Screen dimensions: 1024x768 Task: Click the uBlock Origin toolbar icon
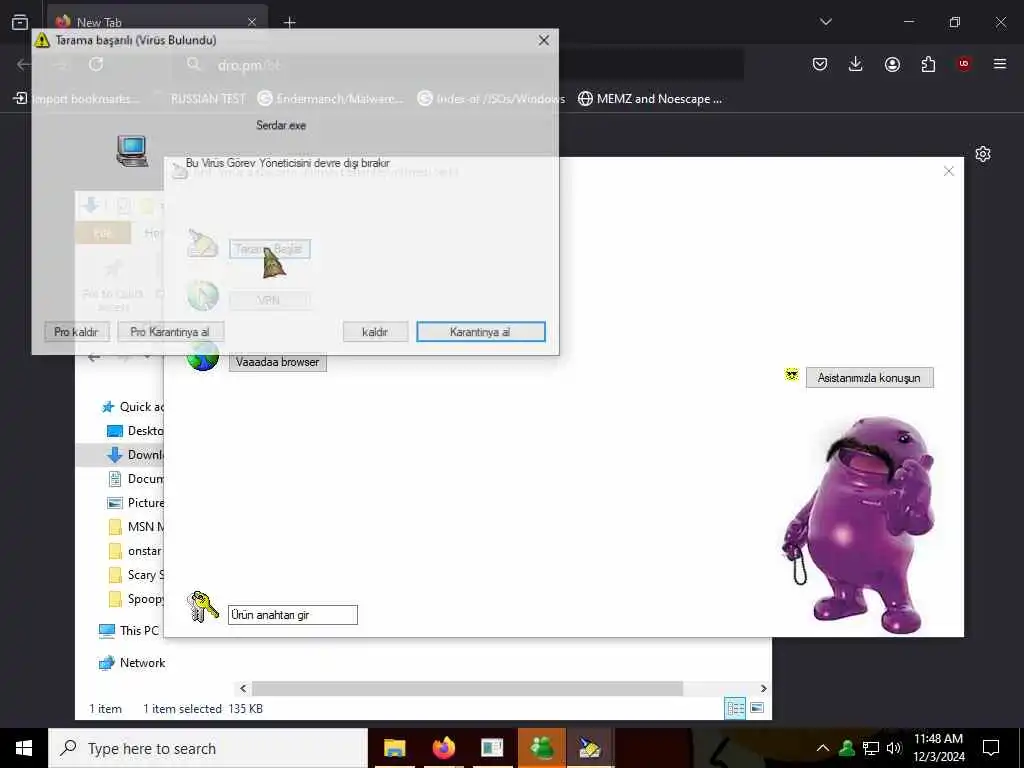point(964,64)
